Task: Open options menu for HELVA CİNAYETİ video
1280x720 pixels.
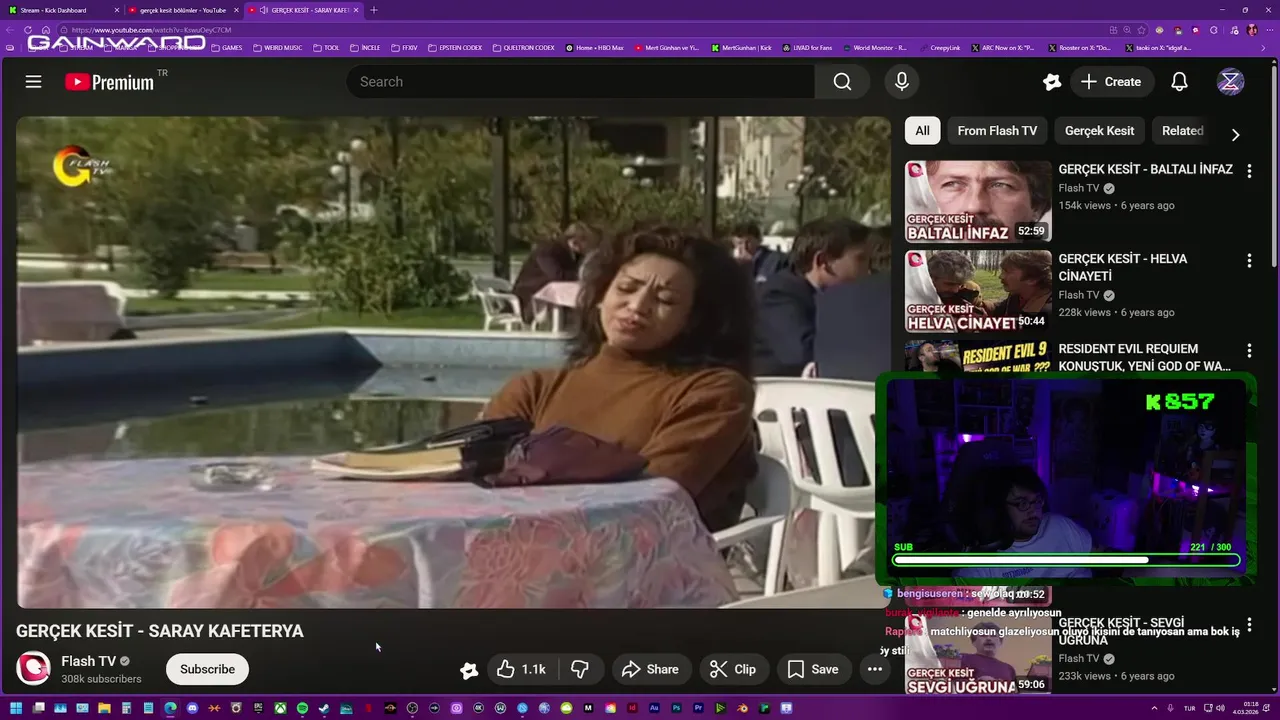Action: tap(1249, 261)
